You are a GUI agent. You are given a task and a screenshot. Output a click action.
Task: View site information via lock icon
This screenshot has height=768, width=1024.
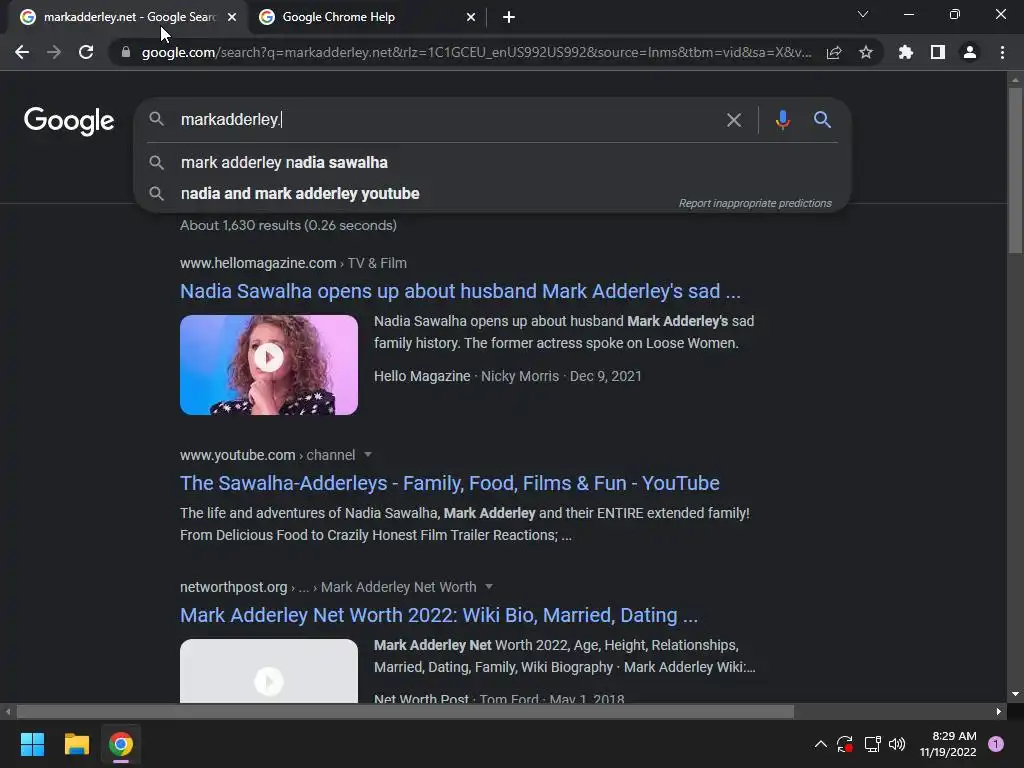(x=125, y=52)
